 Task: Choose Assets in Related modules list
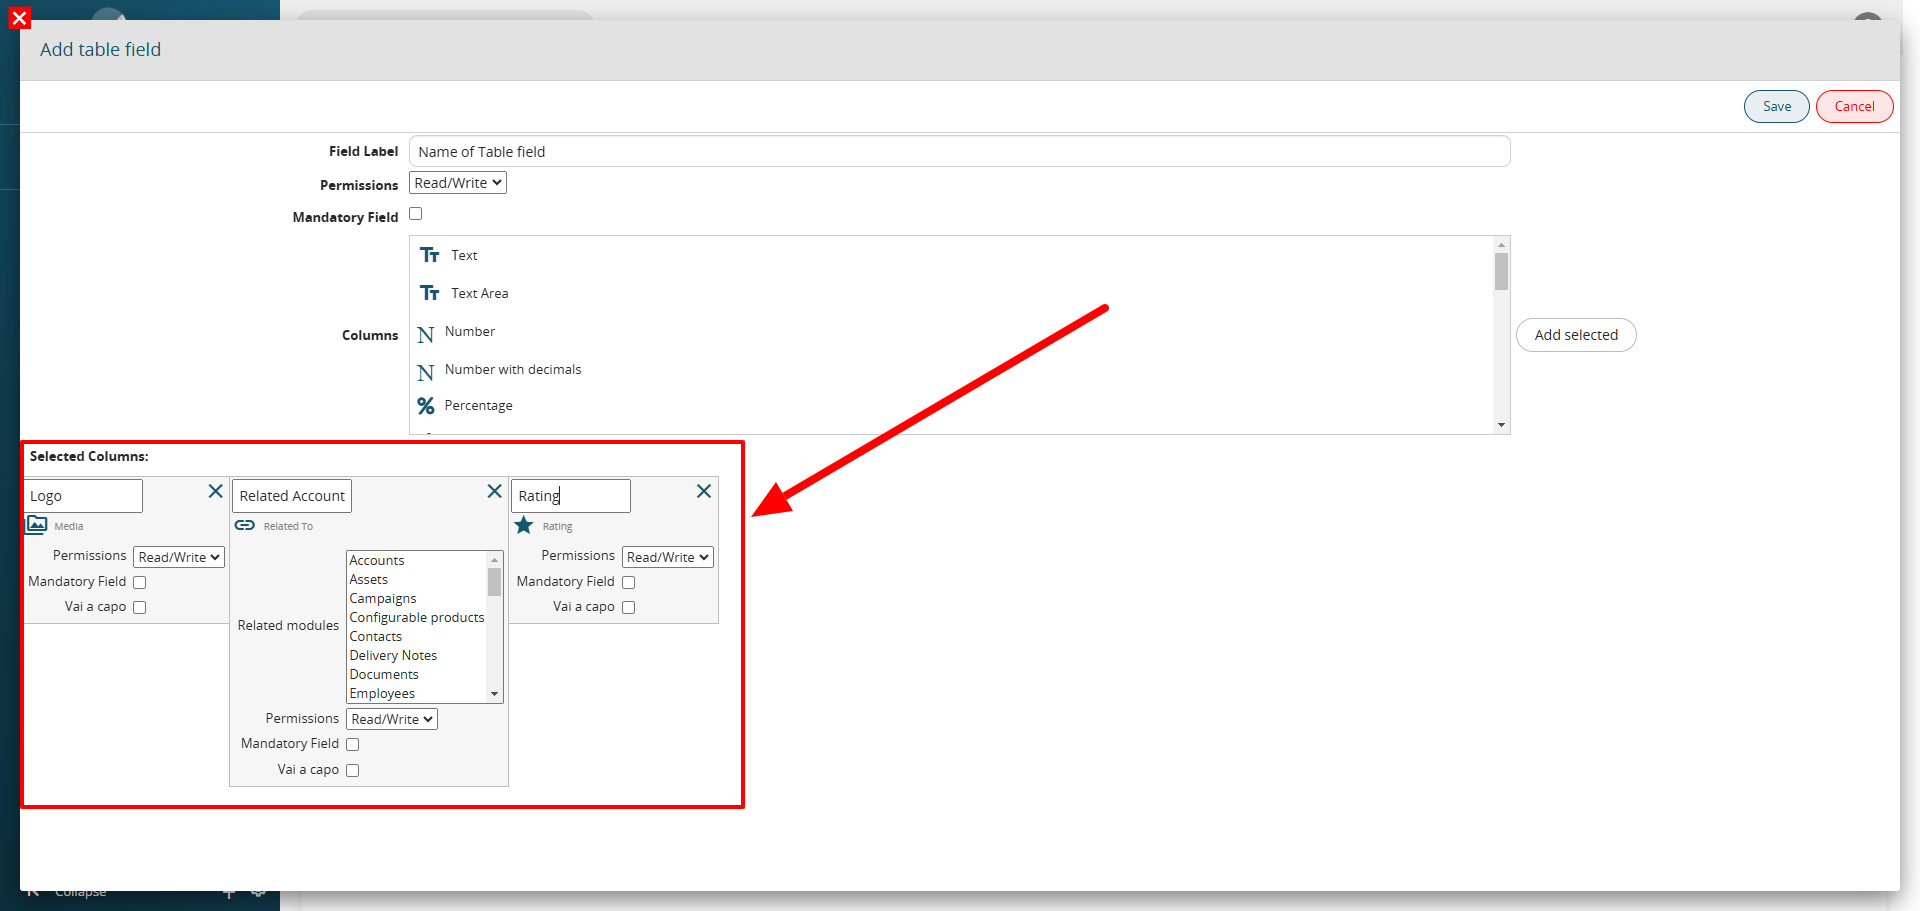tap(416, 579)
